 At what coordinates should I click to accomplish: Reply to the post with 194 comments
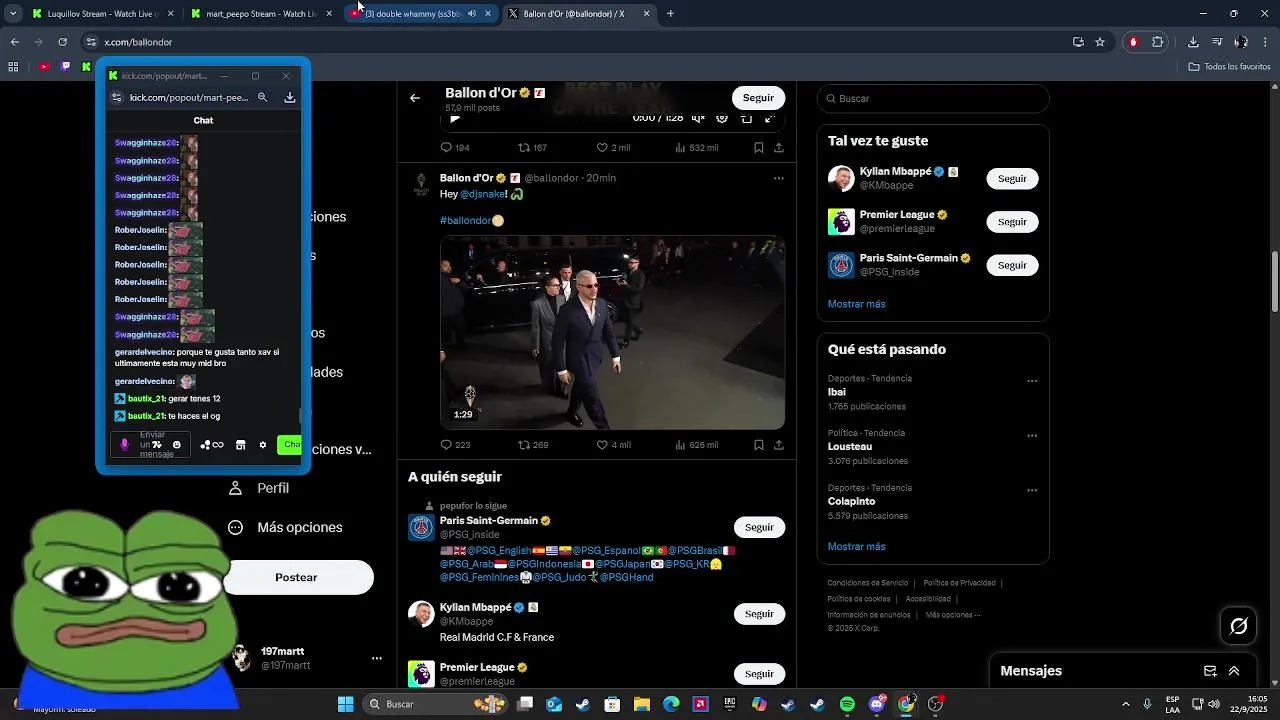(455, 148)
